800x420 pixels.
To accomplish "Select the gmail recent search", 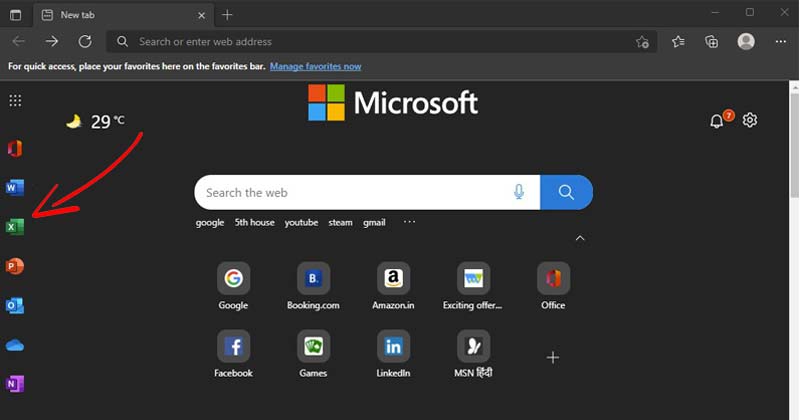I will pyautogui.click(x=374, y=223).
